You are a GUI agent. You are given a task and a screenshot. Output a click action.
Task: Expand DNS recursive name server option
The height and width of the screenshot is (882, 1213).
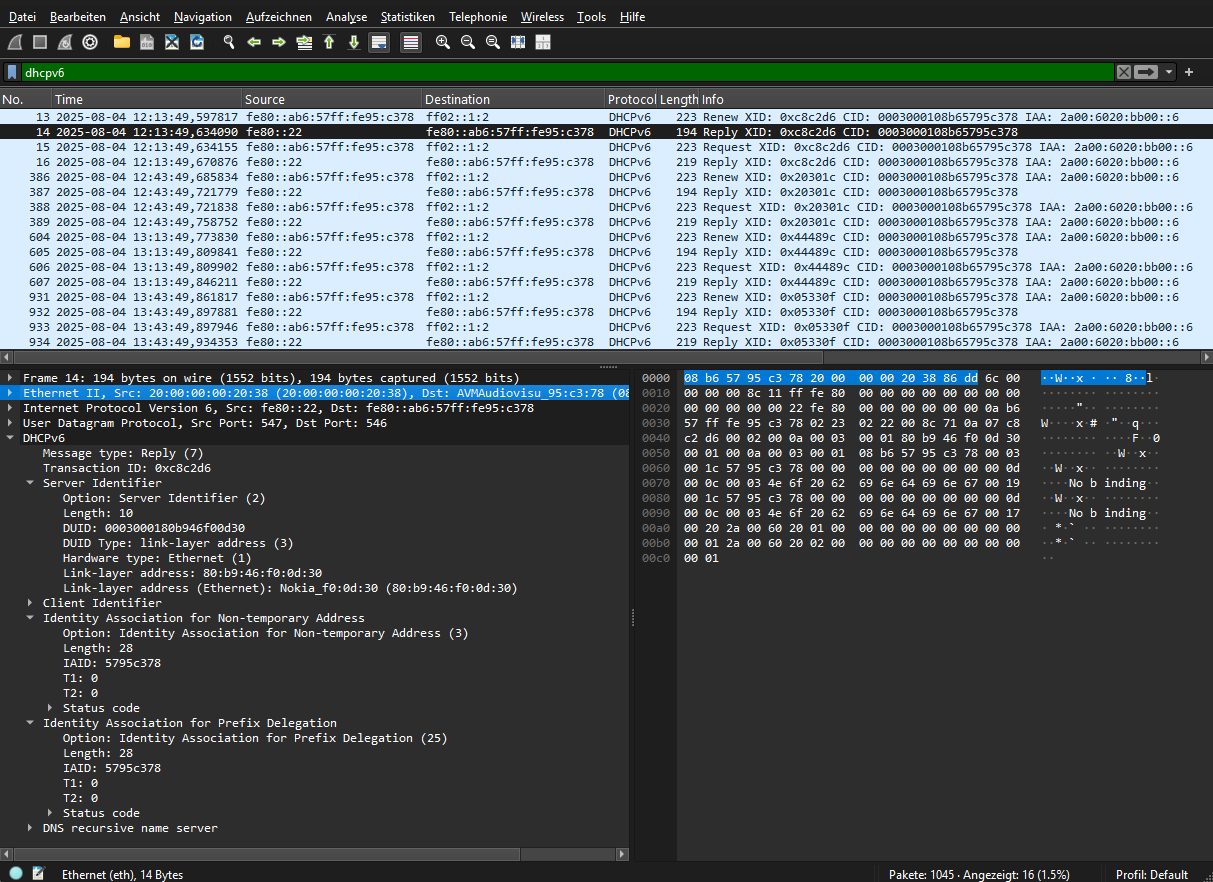coord(30,828)
